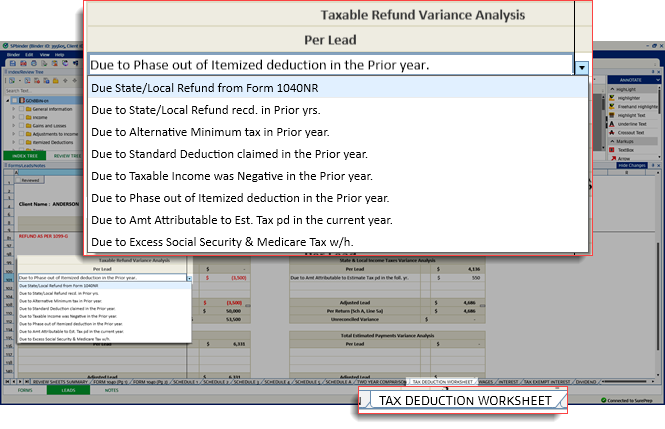Choose 'Due to Excess Social Security & Medicare Tax w/h.'

point(338,242)
